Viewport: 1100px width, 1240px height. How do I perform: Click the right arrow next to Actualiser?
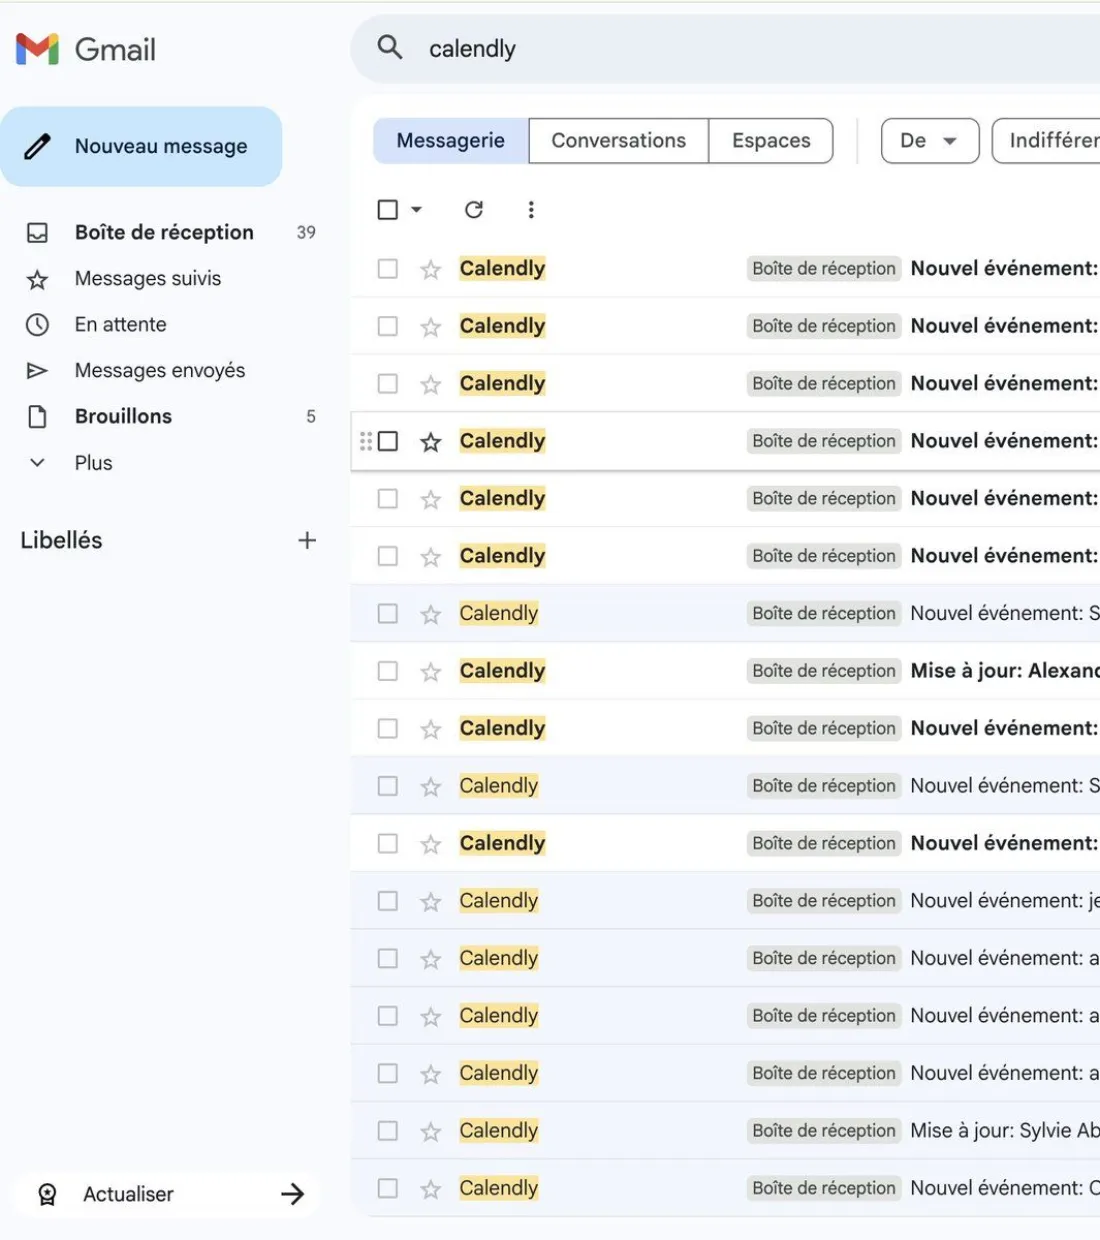pos(292,1193)
